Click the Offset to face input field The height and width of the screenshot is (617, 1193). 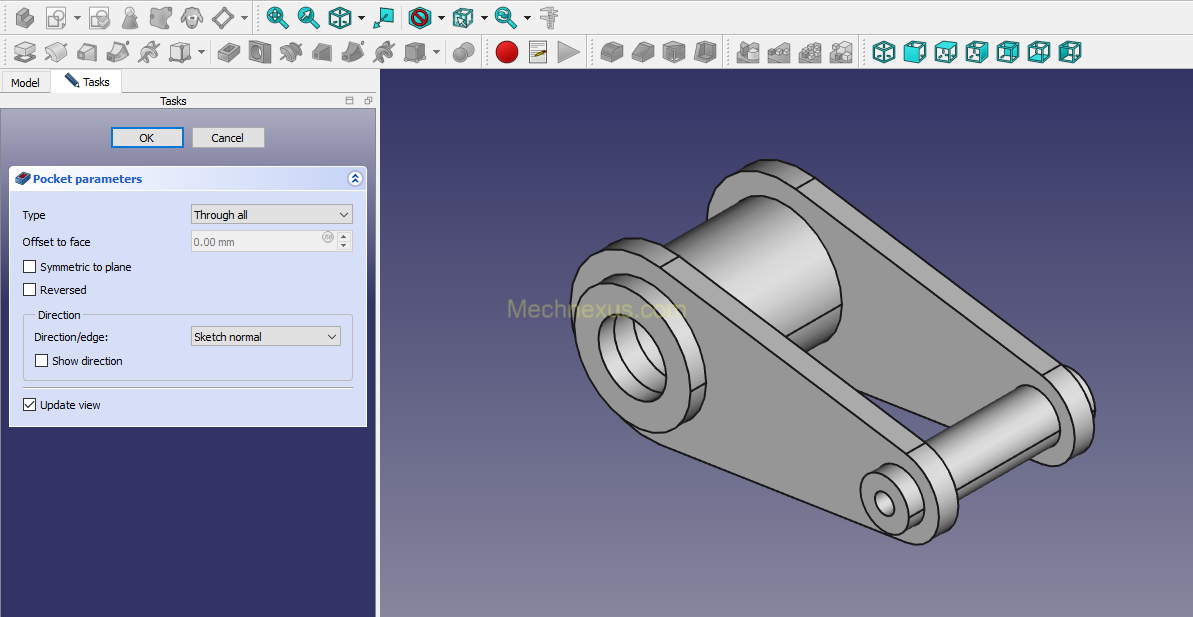tap(255, 242)
